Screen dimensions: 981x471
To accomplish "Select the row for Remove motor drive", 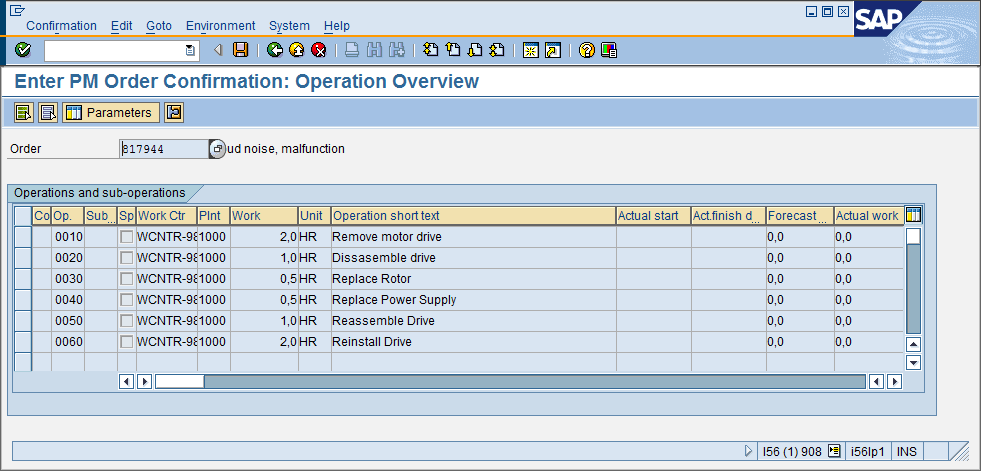I will (x=23, y=237).
